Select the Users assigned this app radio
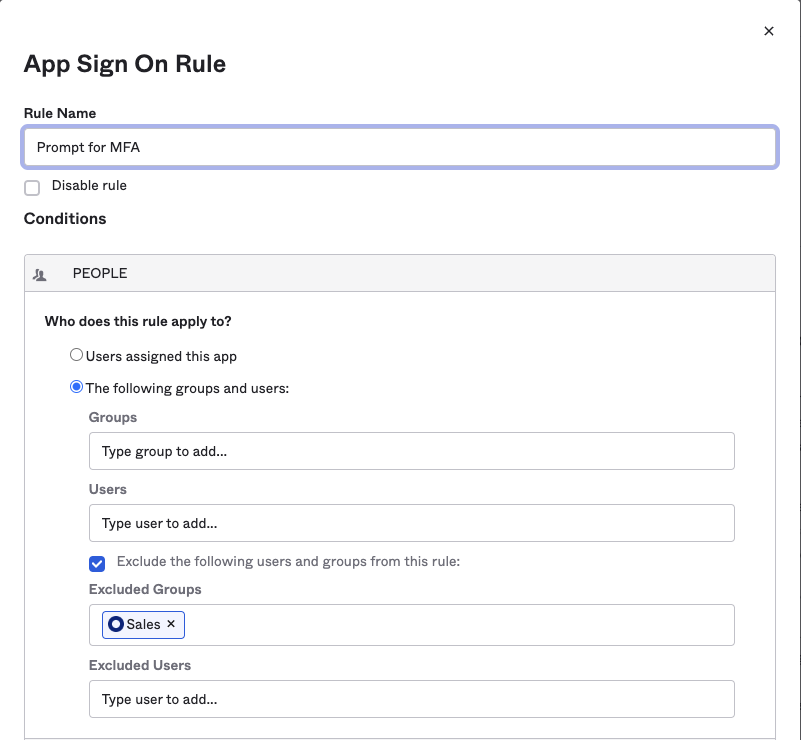Image resolution: width=801 pixels, height=740 pixels. click(76, 355)
